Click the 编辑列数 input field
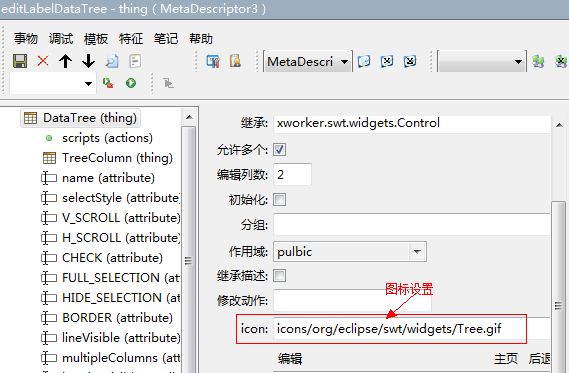 pos(292,175)
